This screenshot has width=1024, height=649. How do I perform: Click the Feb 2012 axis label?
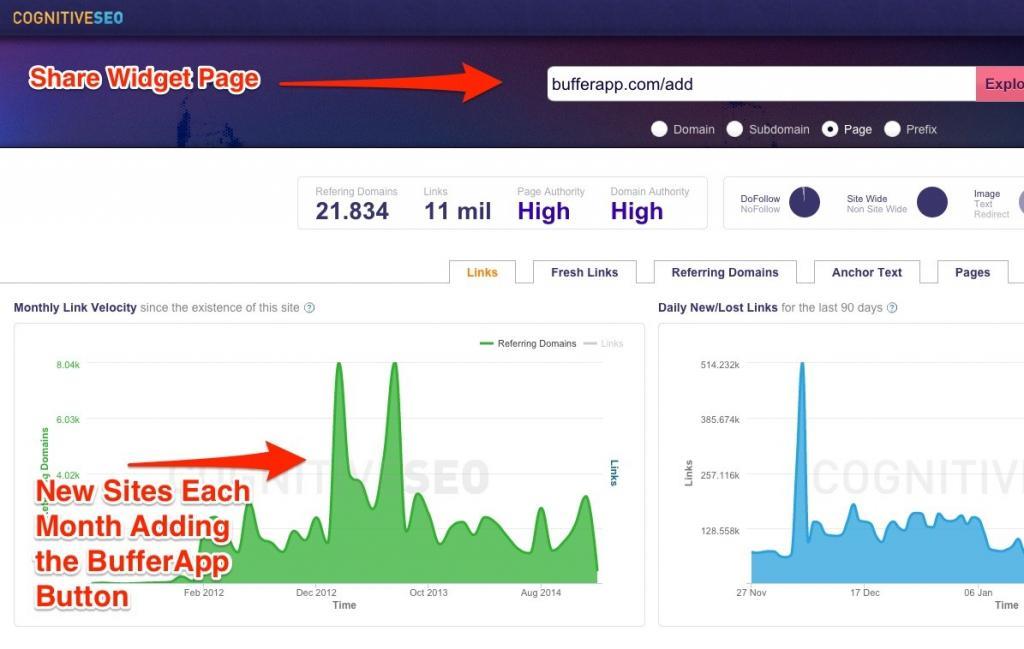[204, 592]
